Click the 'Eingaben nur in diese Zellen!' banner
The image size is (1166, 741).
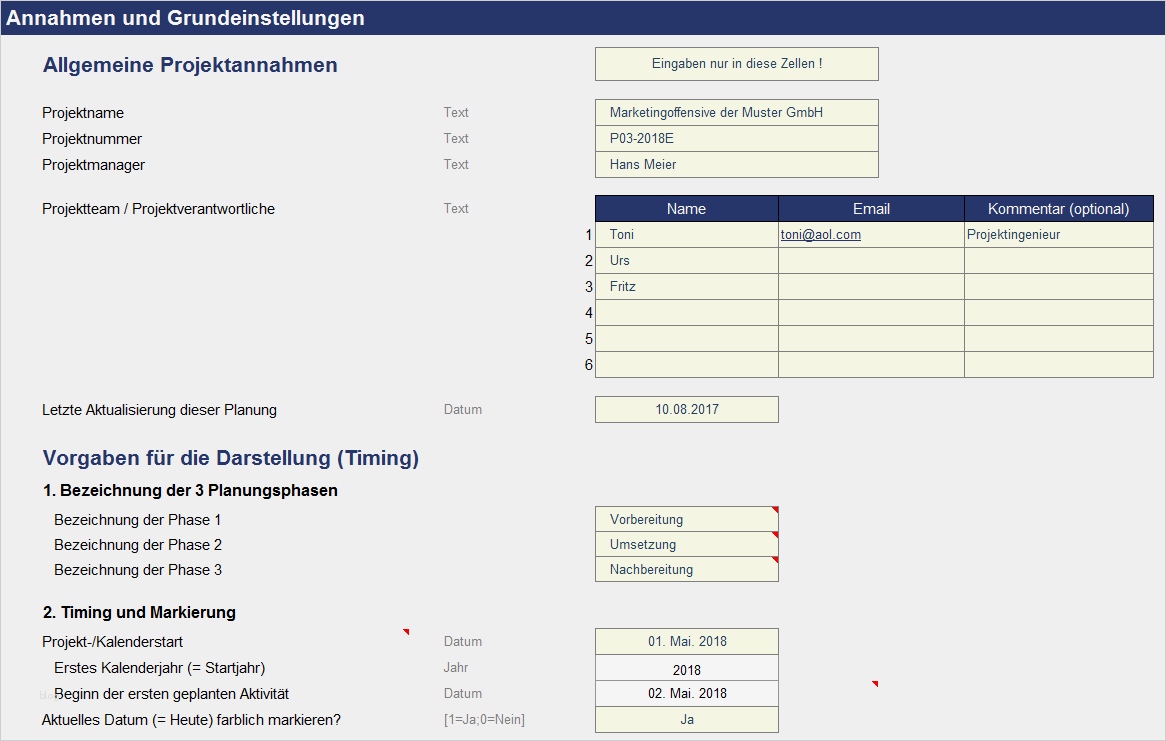tap(736, 63)
